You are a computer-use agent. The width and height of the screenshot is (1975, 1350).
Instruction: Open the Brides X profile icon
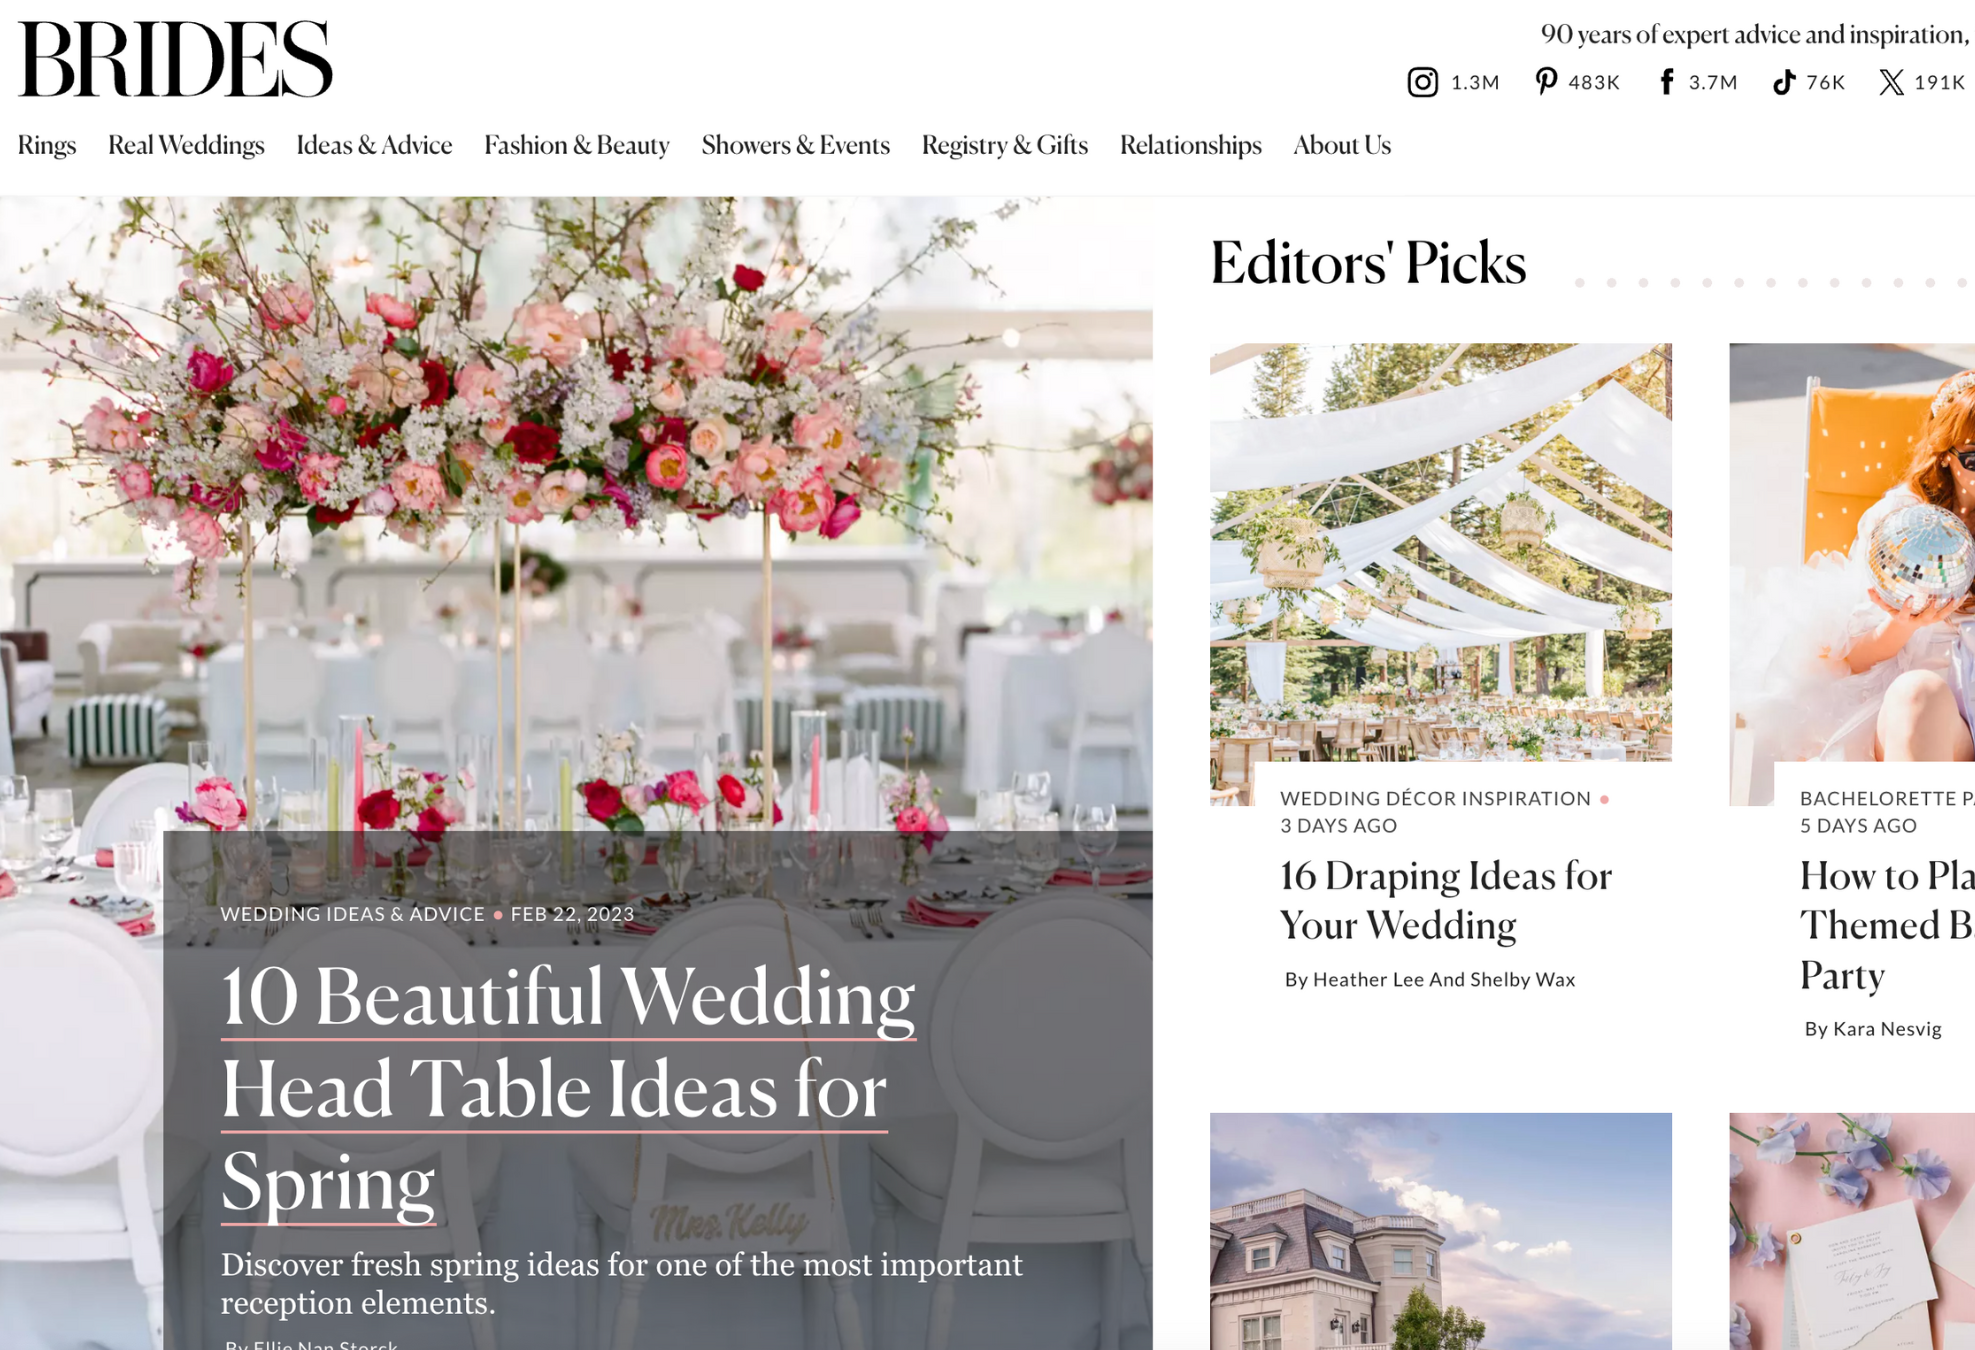pyautogui.click(x=1890, y=82)
